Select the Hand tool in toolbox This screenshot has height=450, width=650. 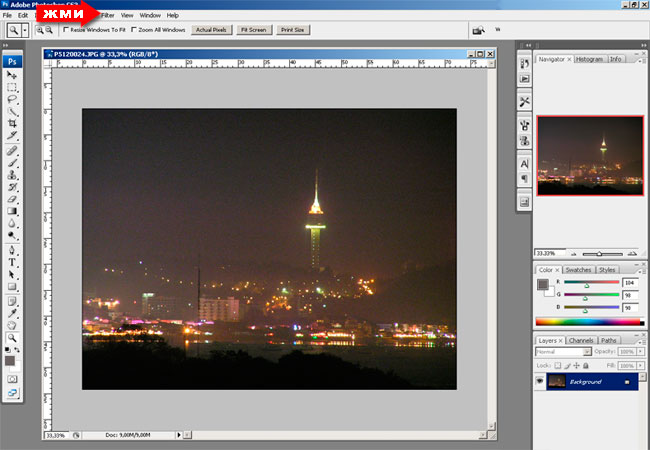(12, 325)
